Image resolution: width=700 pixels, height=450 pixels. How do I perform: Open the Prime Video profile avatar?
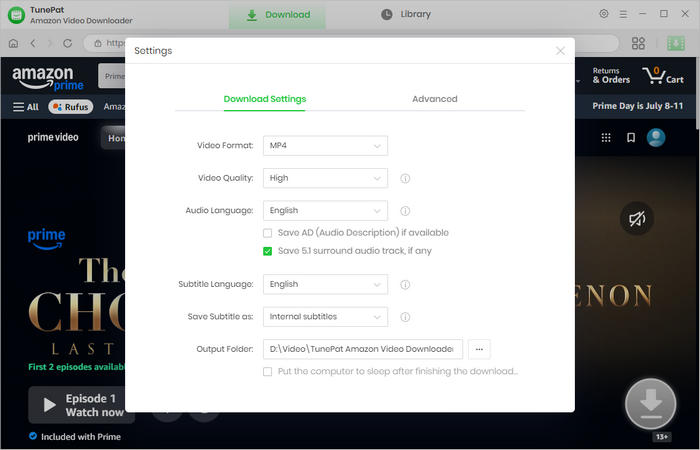(656, 138)
